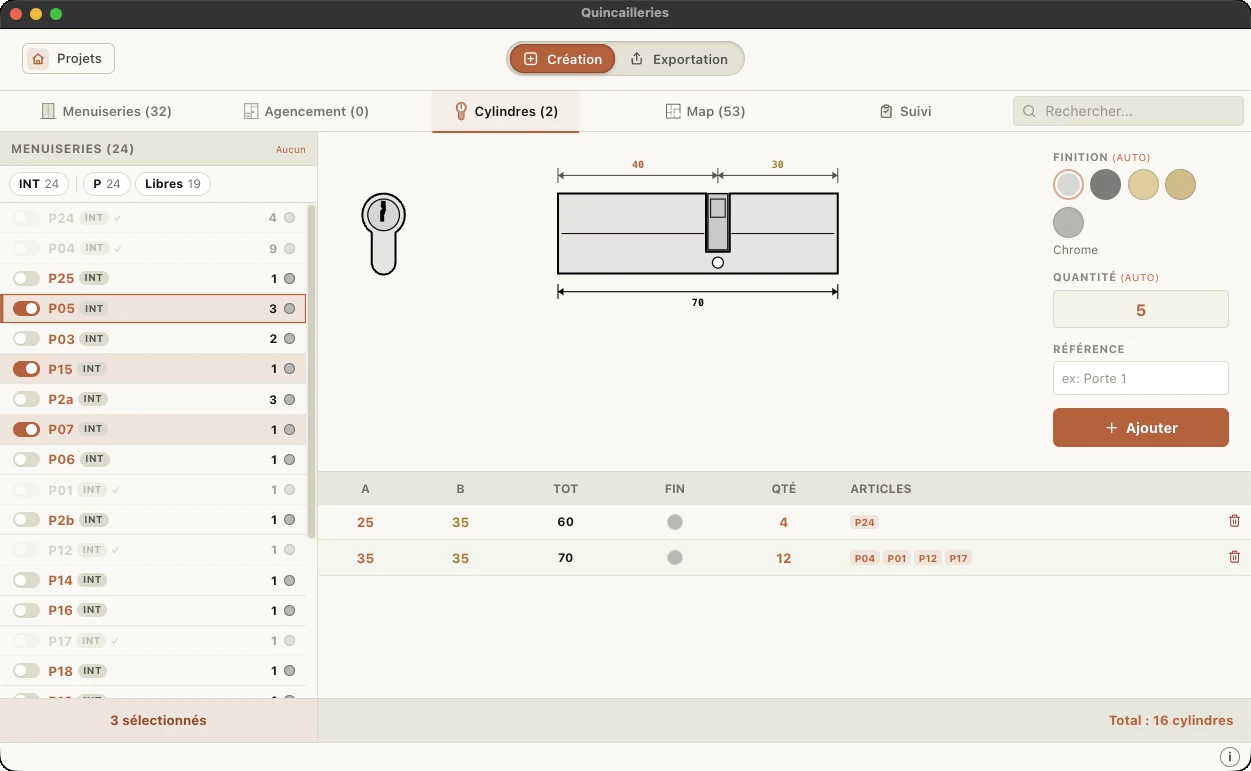Click quantity 12 in the table
The image size is (1251, 771).
tap(783, 558)
